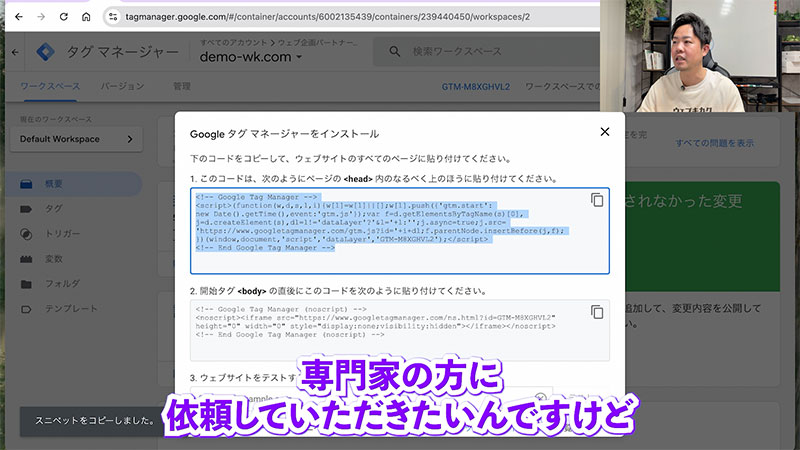800x450 pixels.
Task: Click the すべてのアカウント breadcrumb
Action: click(234, 42)
